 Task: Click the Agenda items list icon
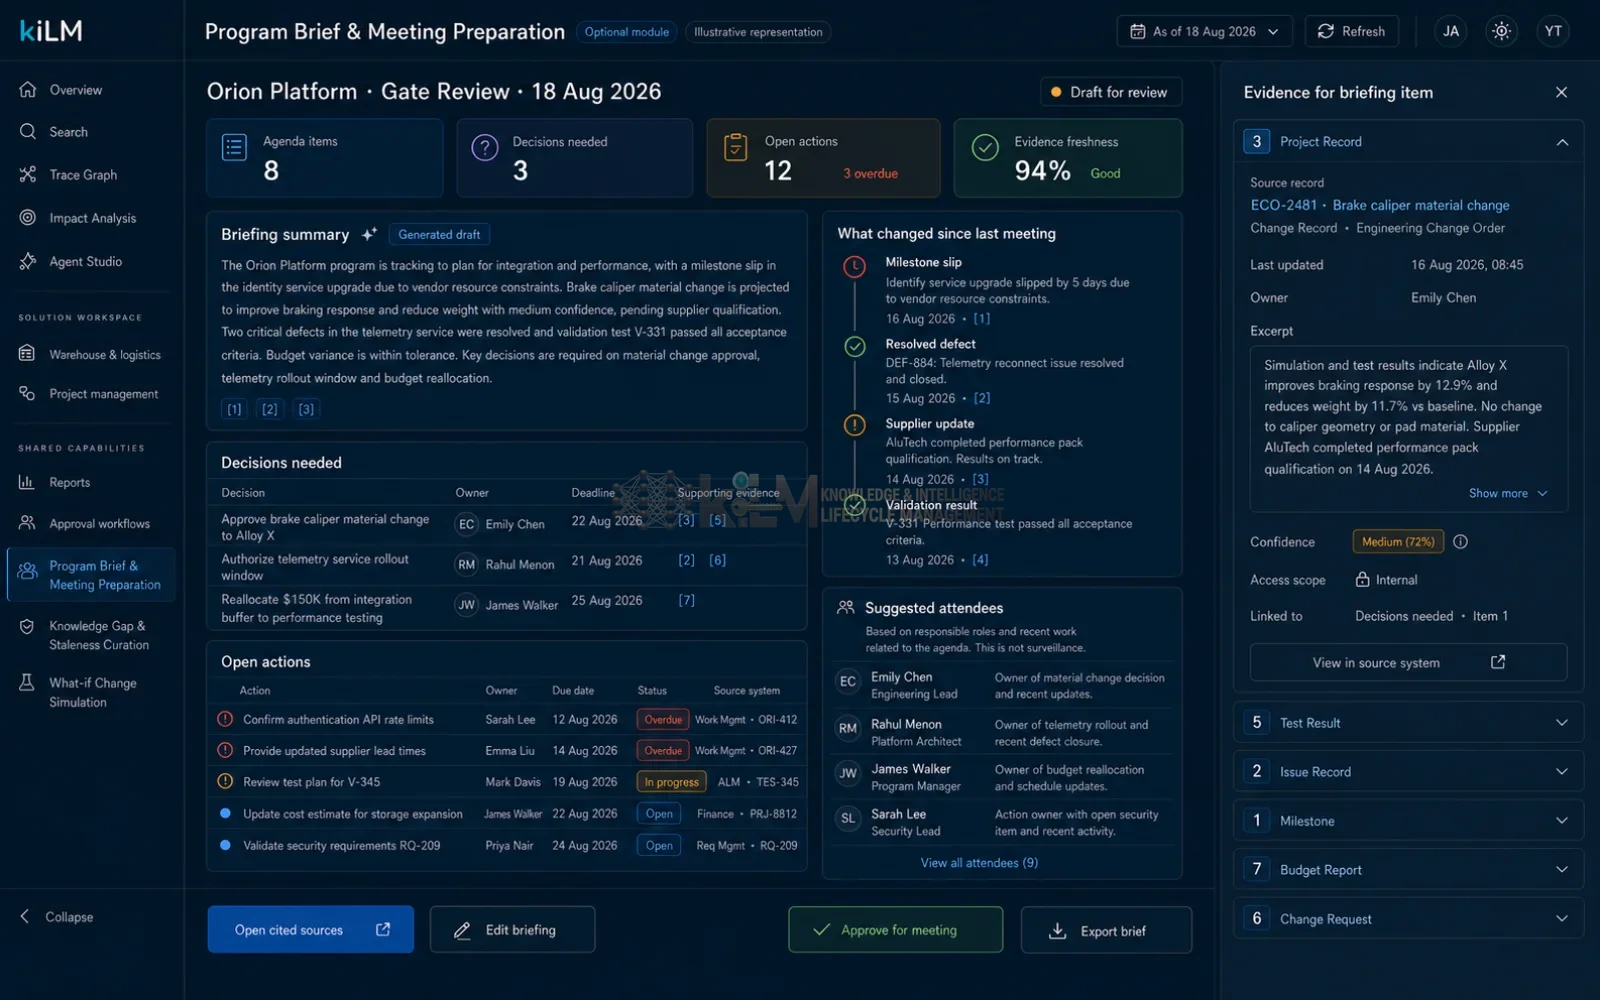pos(234,148)
